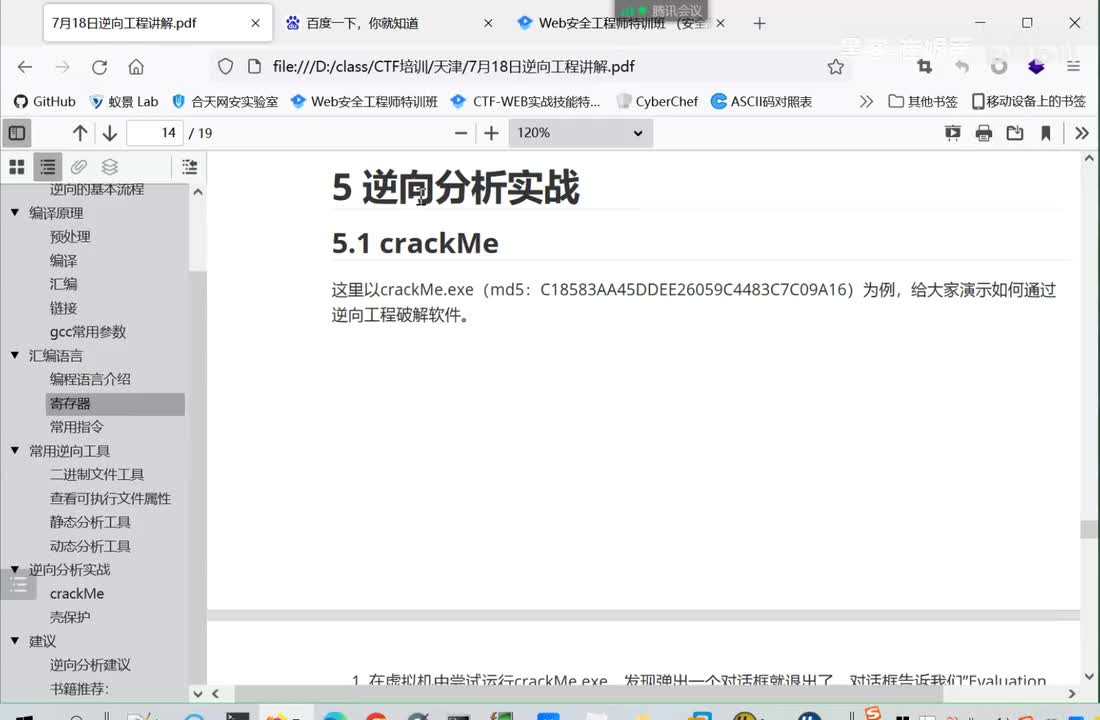
Task: Click the screenshot crop extension icon
Action: 925,67
